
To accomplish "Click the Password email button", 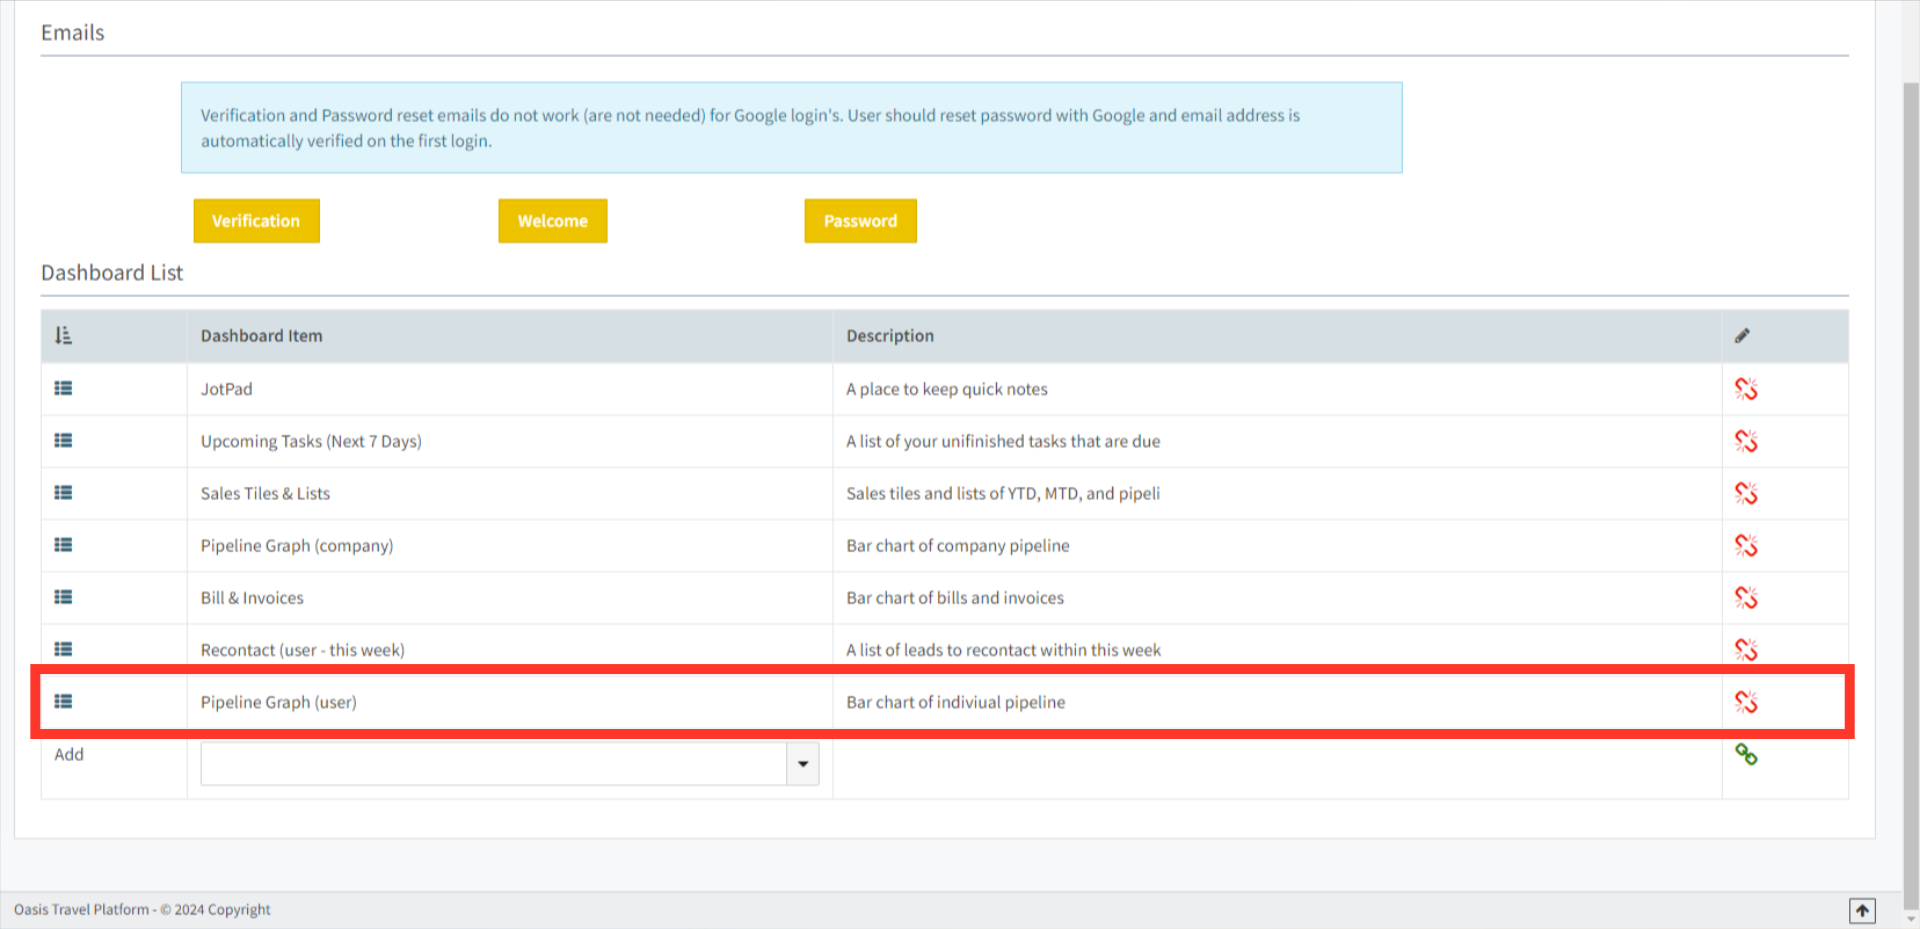I will pyautogui.click(x=860, y=221).
